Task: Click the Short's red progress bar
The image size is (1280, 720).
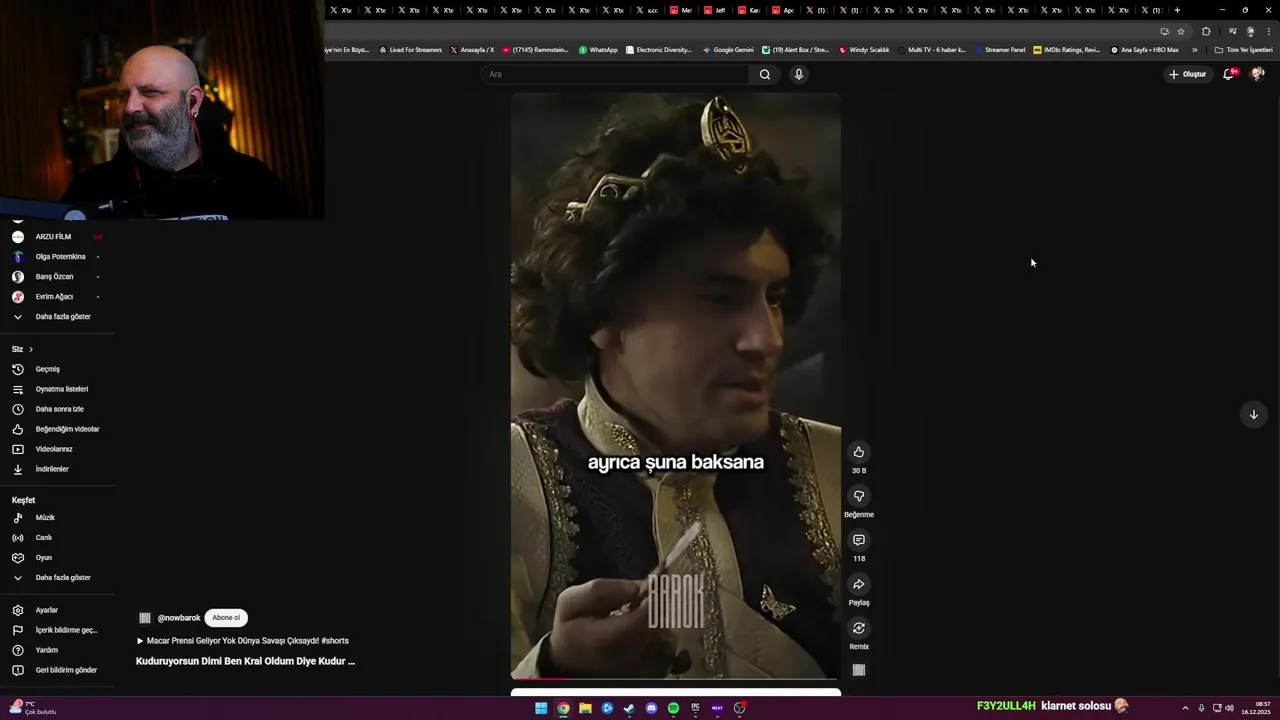Action: click(541, 679)
